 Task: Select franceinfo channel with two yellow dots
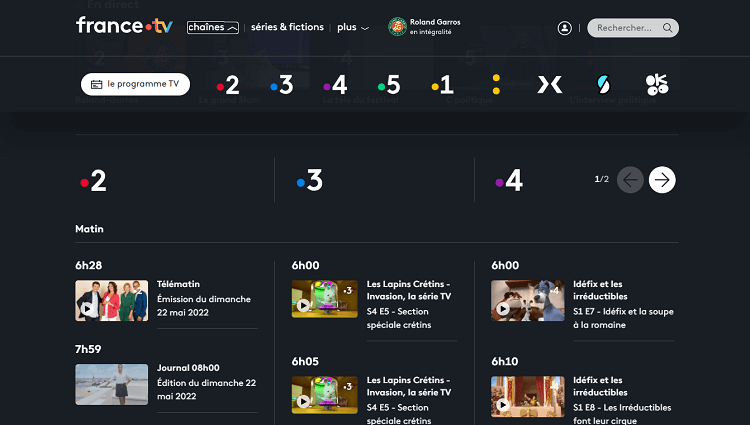coord(496,85)
